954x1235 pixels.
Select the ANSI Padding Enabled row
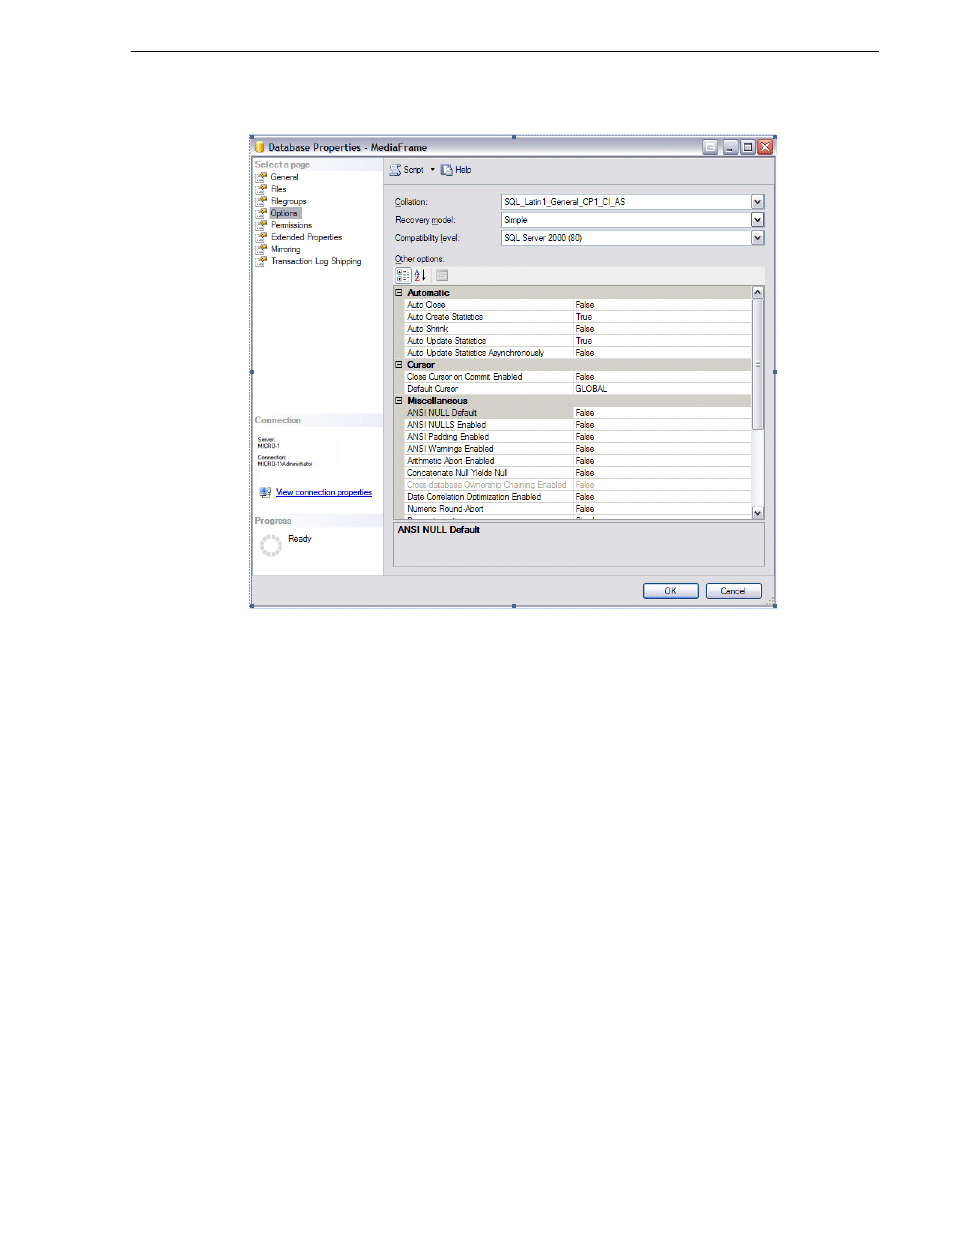click(x=578, y=437)
